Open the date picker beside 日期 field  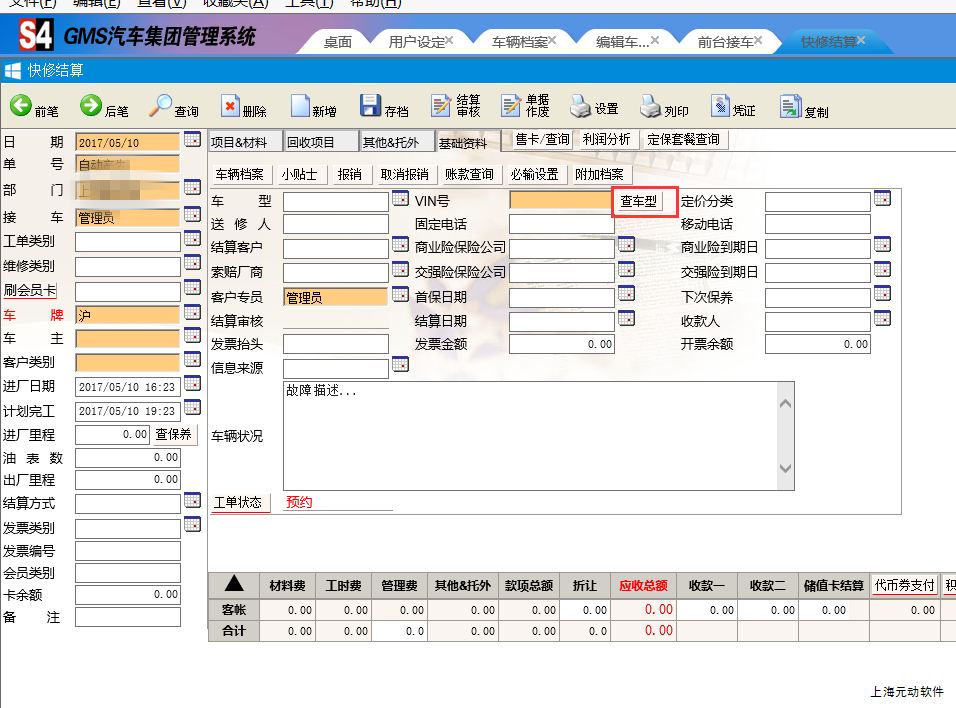[x=192, y=140]
